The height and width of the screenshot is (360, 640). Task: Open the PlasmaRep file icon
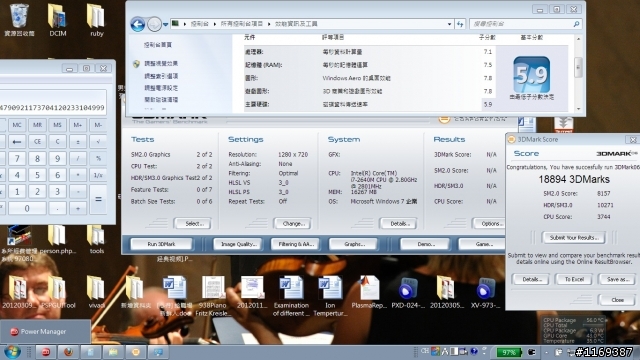tap(369, 292)
